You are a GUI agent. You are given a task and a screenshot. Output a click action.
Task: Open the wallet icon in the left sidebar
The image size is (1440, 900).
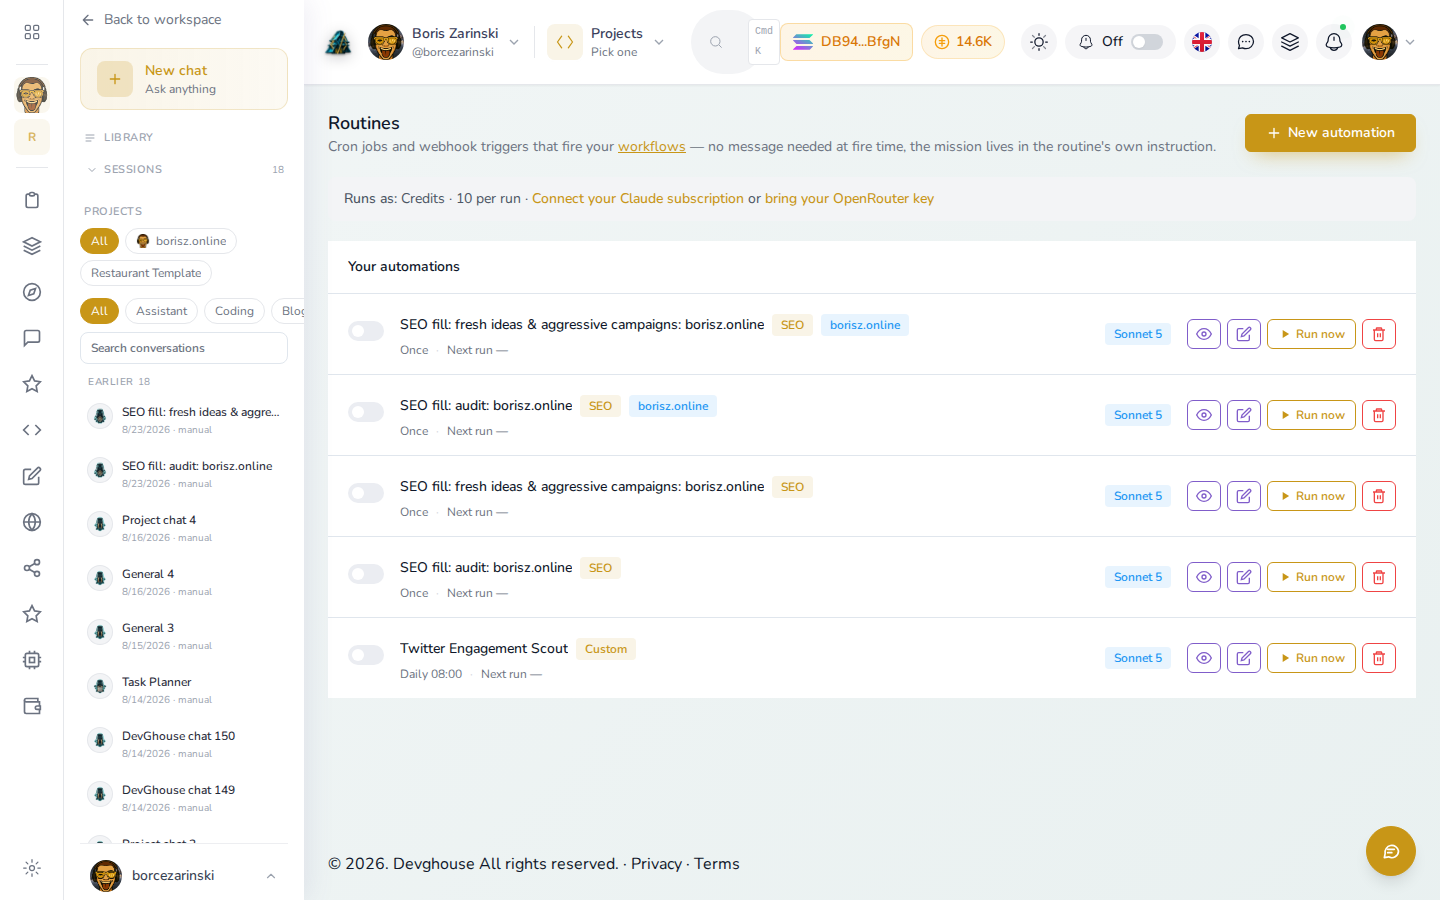[32, 706]
